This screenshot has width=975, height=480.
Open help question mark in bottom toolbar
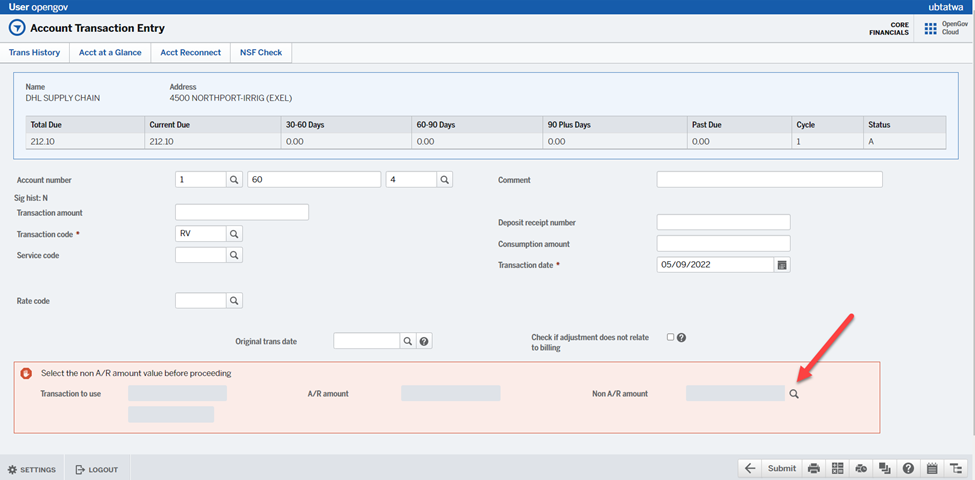point(908,469)
